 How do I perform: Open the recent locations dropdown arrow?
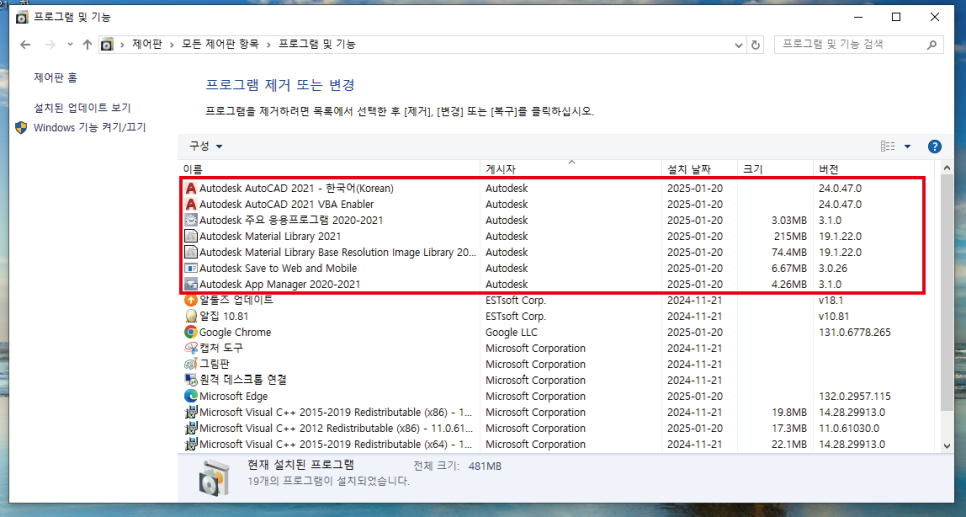pos(70,44)
